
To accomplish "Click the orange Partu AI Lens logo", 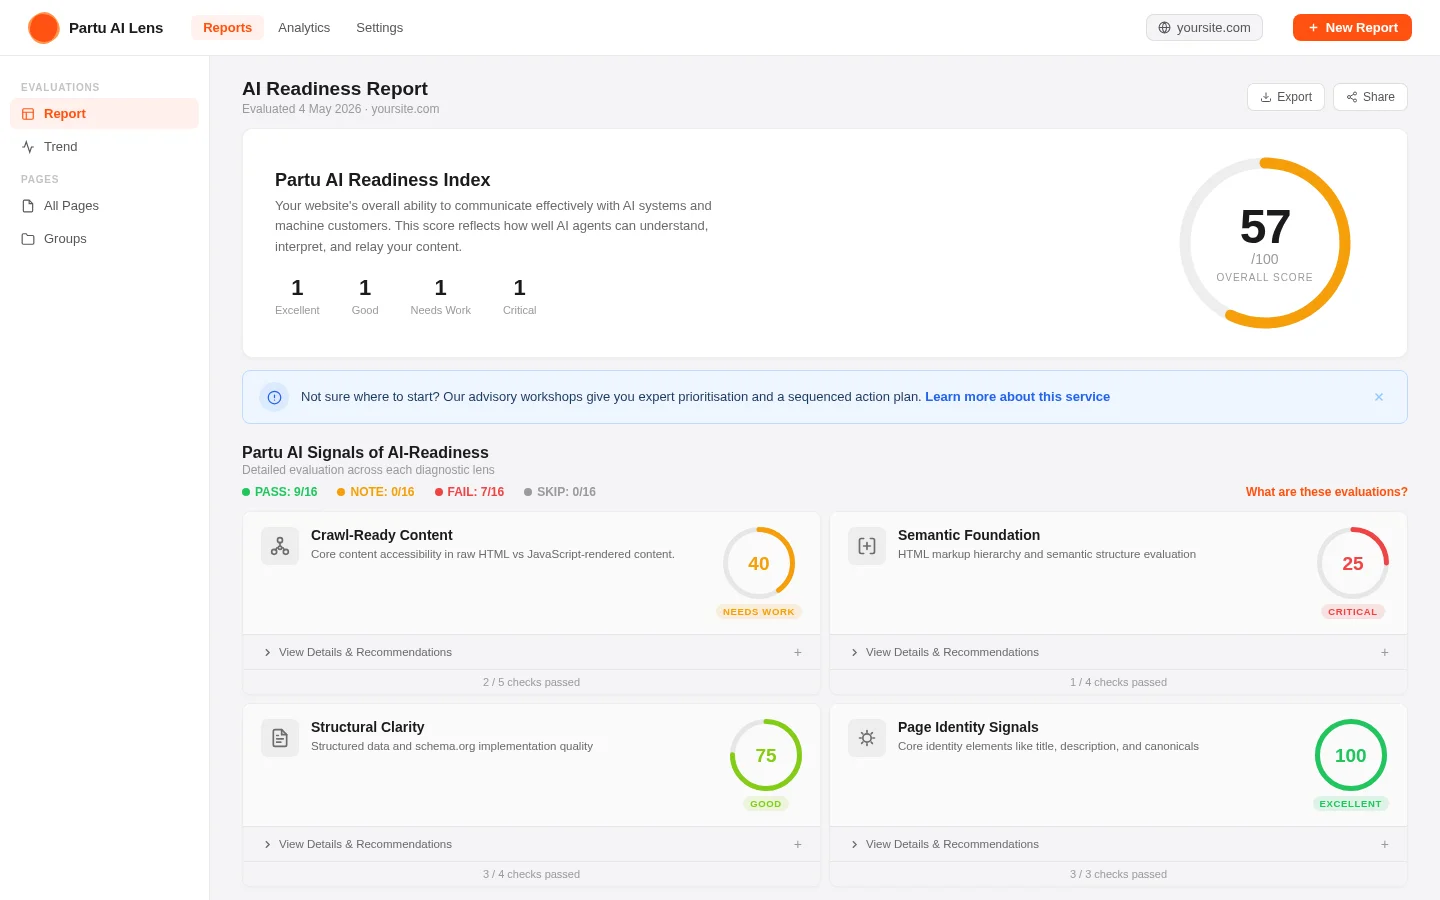I will [44, 28].
